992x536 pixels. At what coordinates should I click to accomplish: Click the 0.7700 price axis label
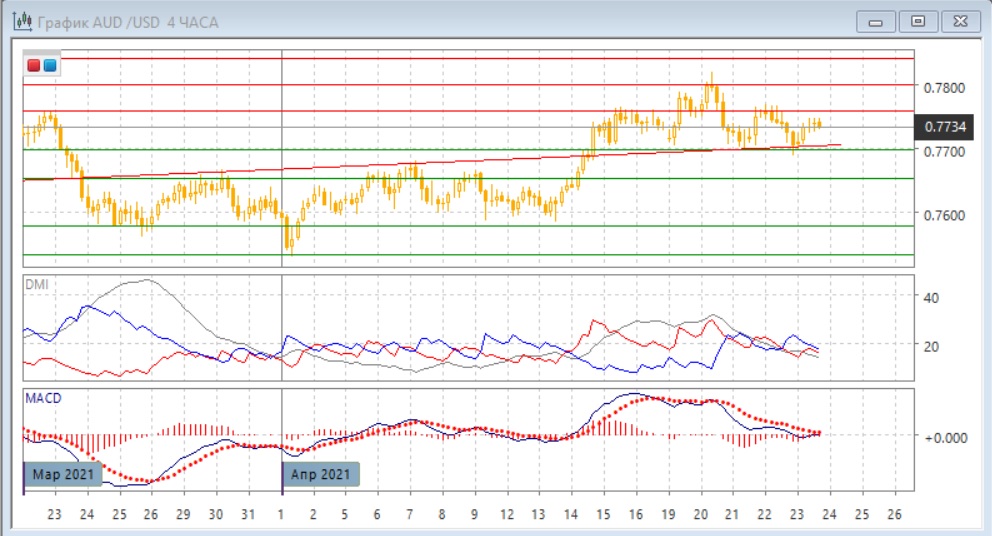945,152
